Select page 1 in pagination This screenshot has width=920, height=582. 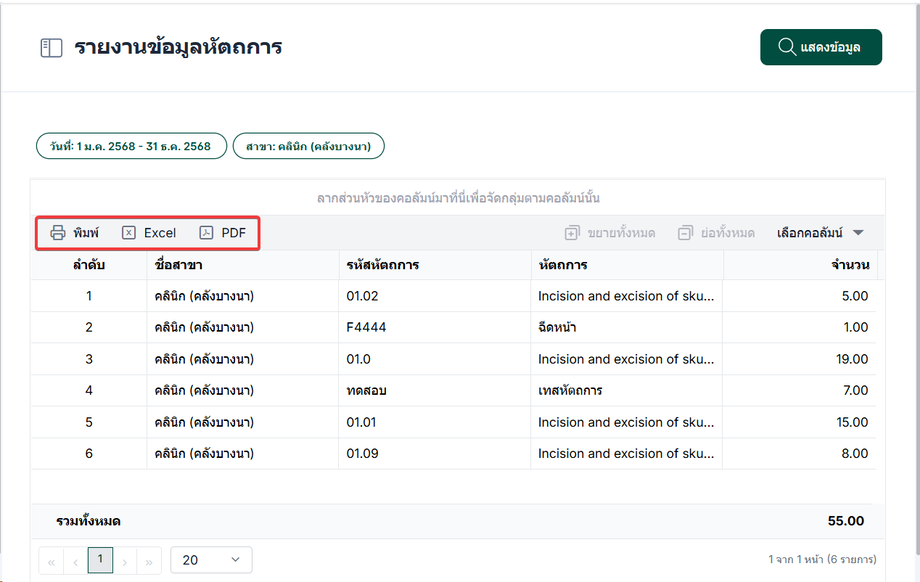(100, 560)
